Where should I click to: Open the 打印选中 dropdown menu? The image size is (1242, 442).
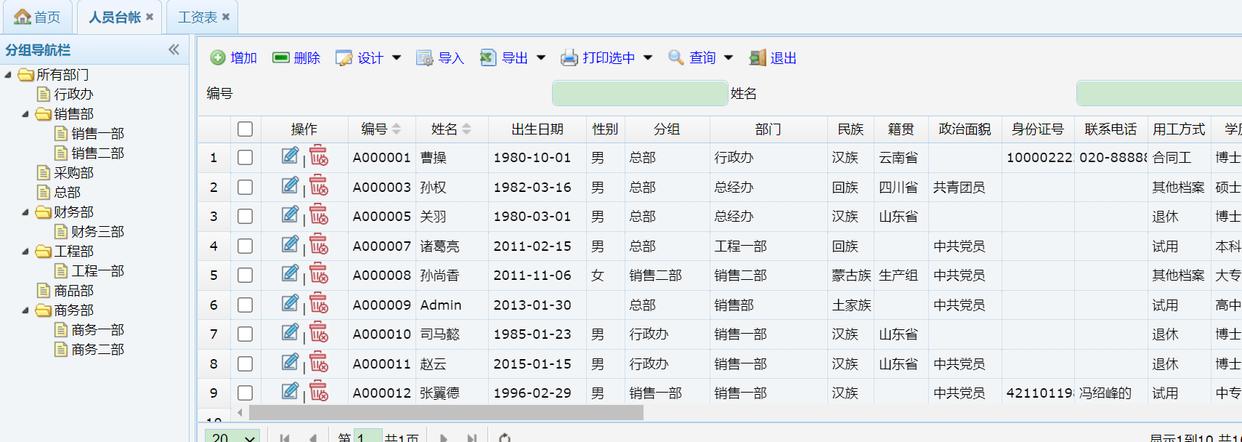click(x=648, y=58)
